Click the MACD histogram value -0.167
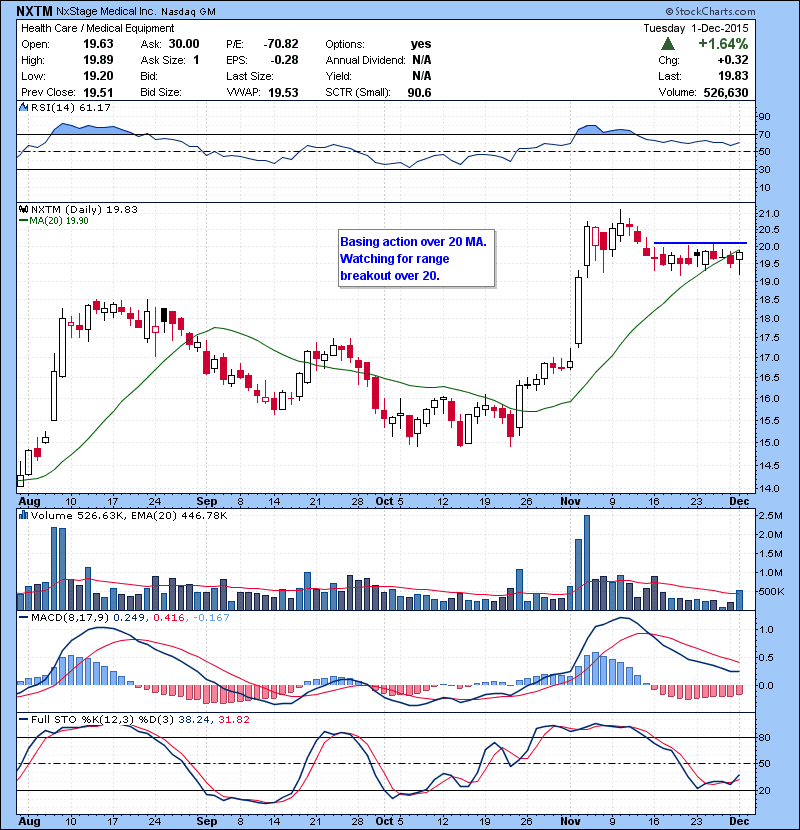Viewport: 800px width, 830px height. point(211,617)
